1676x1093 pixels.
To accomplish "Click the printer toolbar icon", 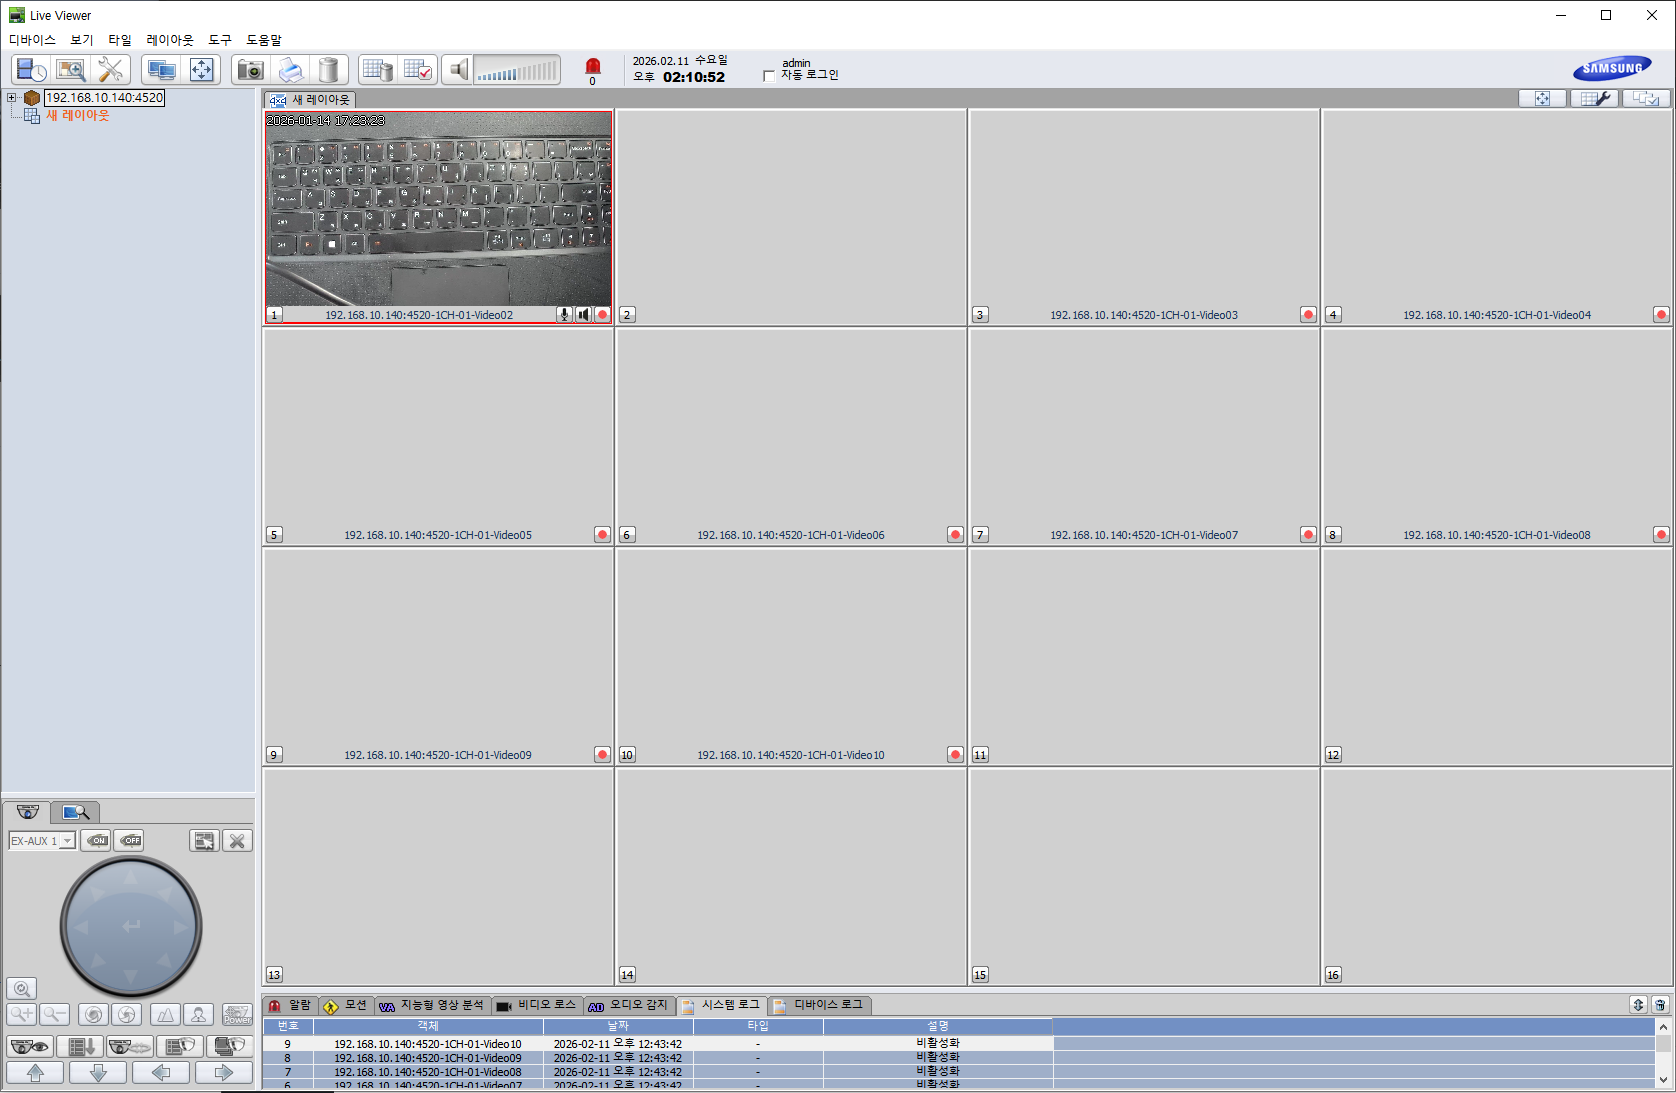I will tap(290, 70).
